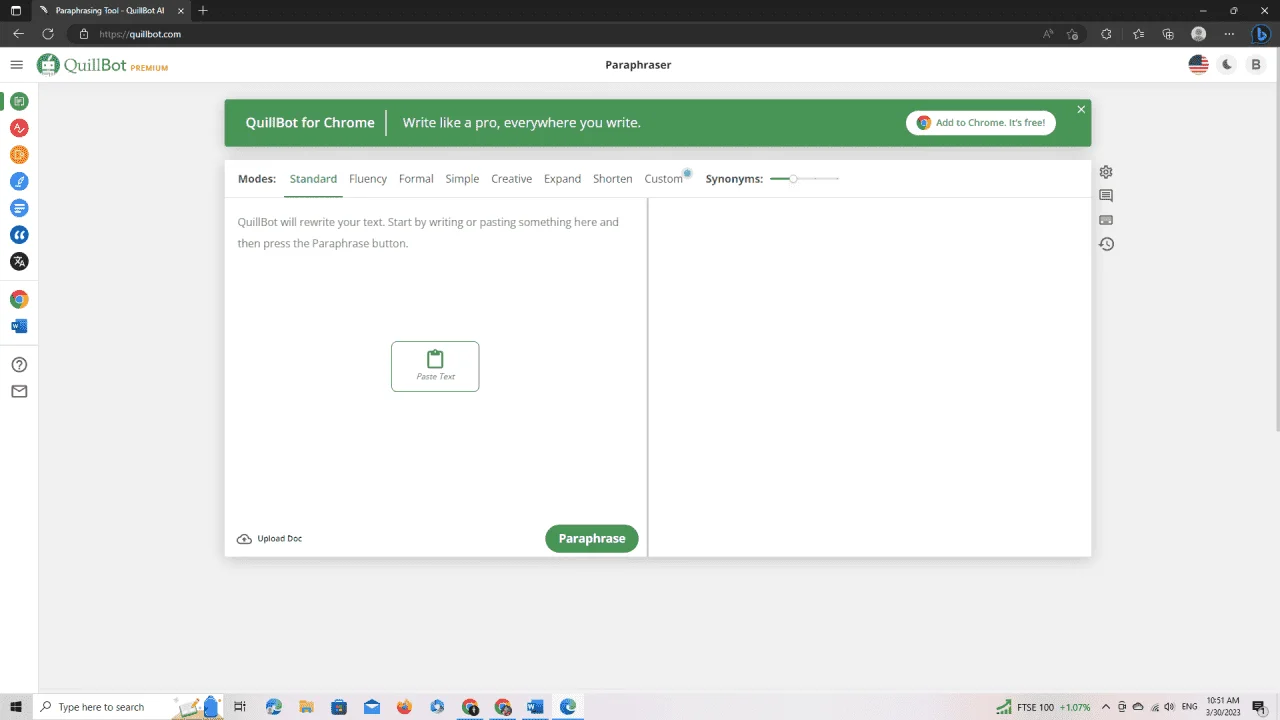Open the account 'B' profile avatar
The width and height of the screenshot is (1280, 720).
(x=1256, y=65)
